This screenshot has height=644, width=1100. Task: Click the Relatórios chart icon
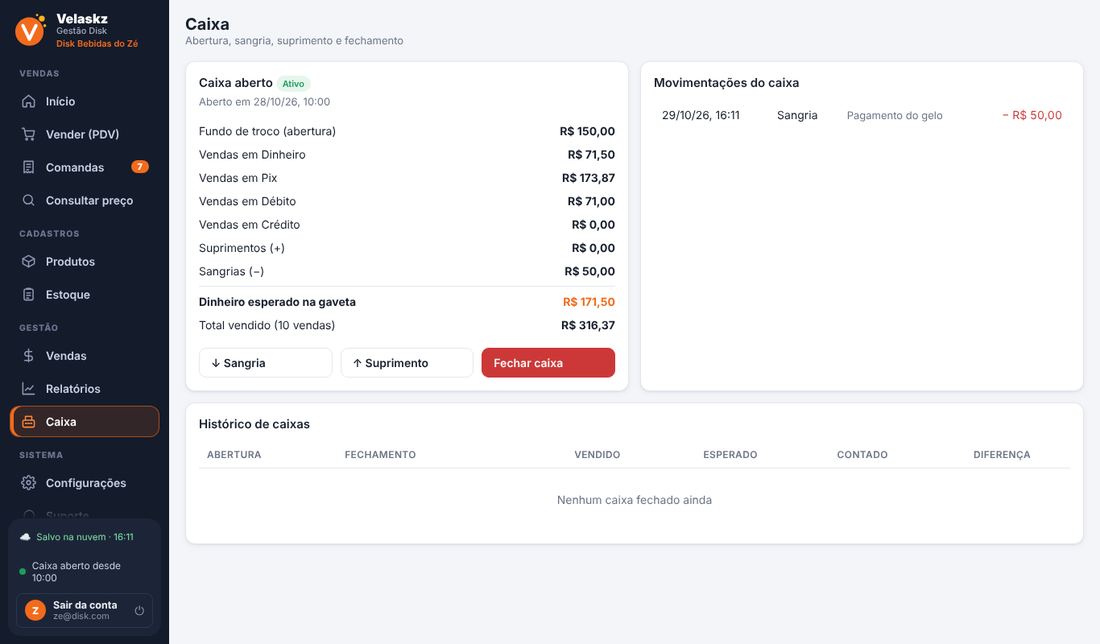pos(28,388)
